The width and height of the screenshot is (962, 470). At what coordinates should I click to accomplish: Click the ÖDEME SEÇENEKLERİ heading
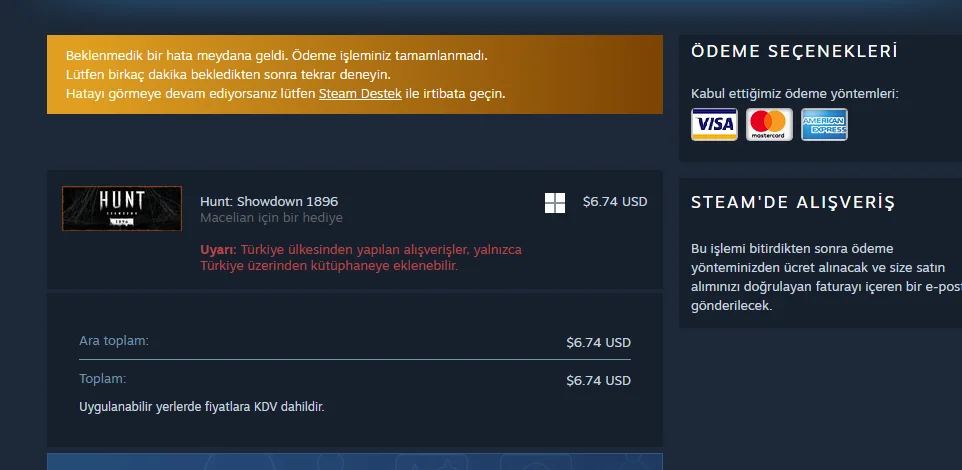[795, 51]
